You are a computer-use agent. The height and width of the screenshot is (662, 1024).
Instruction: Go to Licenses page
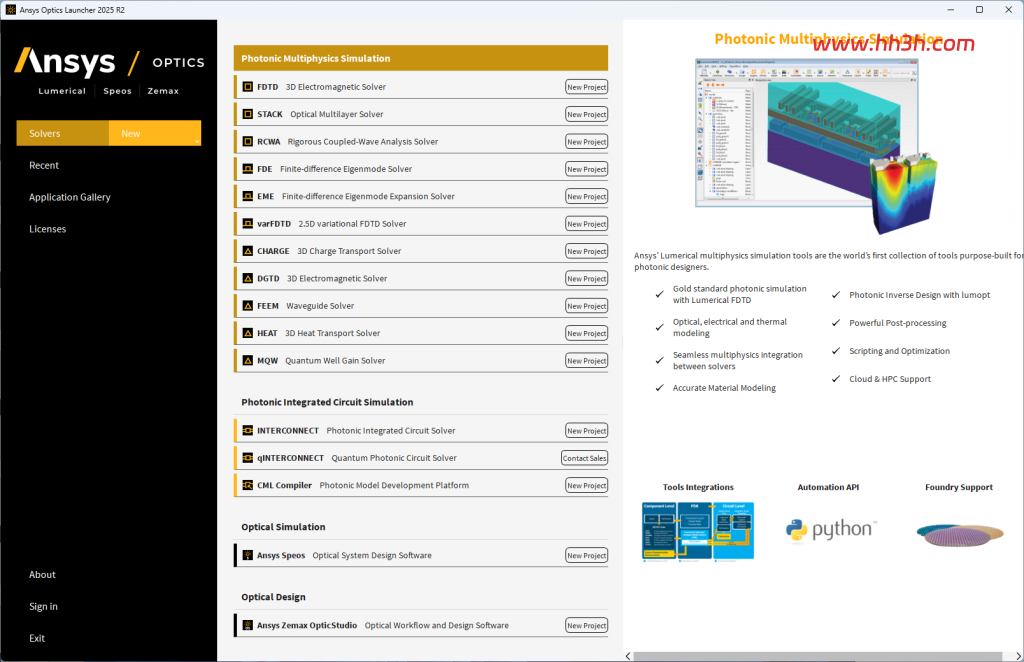[x=48, y=229]
